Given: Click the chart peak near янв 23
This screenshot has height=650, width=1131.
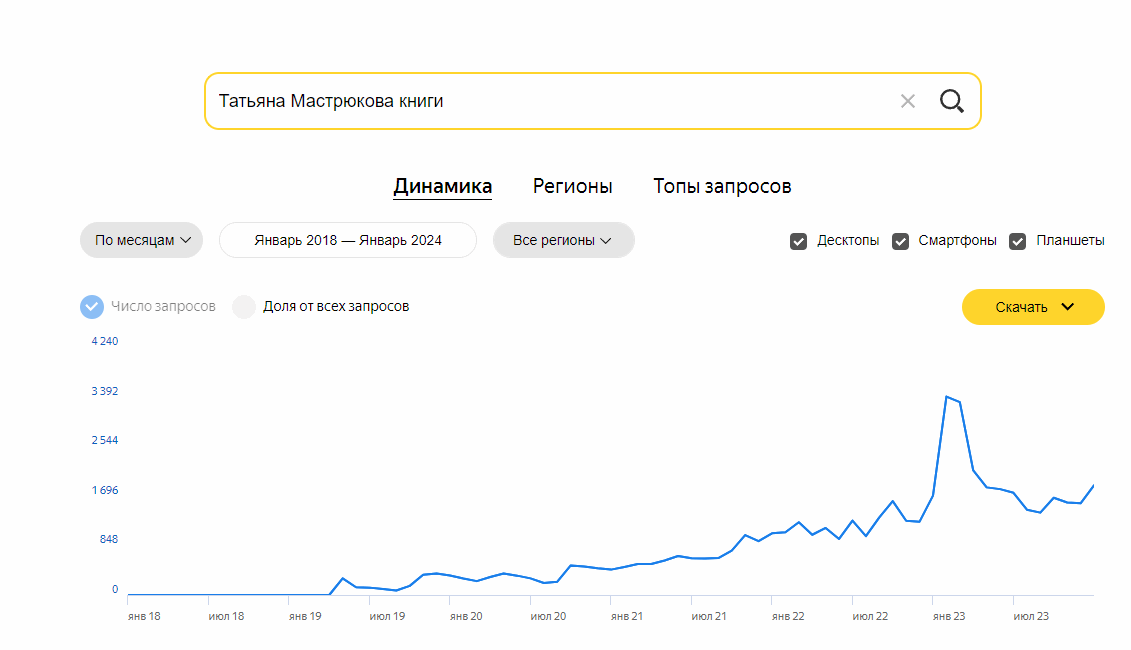Looking at the screenshot, I should pyautogui.click(x=946, y=397).
